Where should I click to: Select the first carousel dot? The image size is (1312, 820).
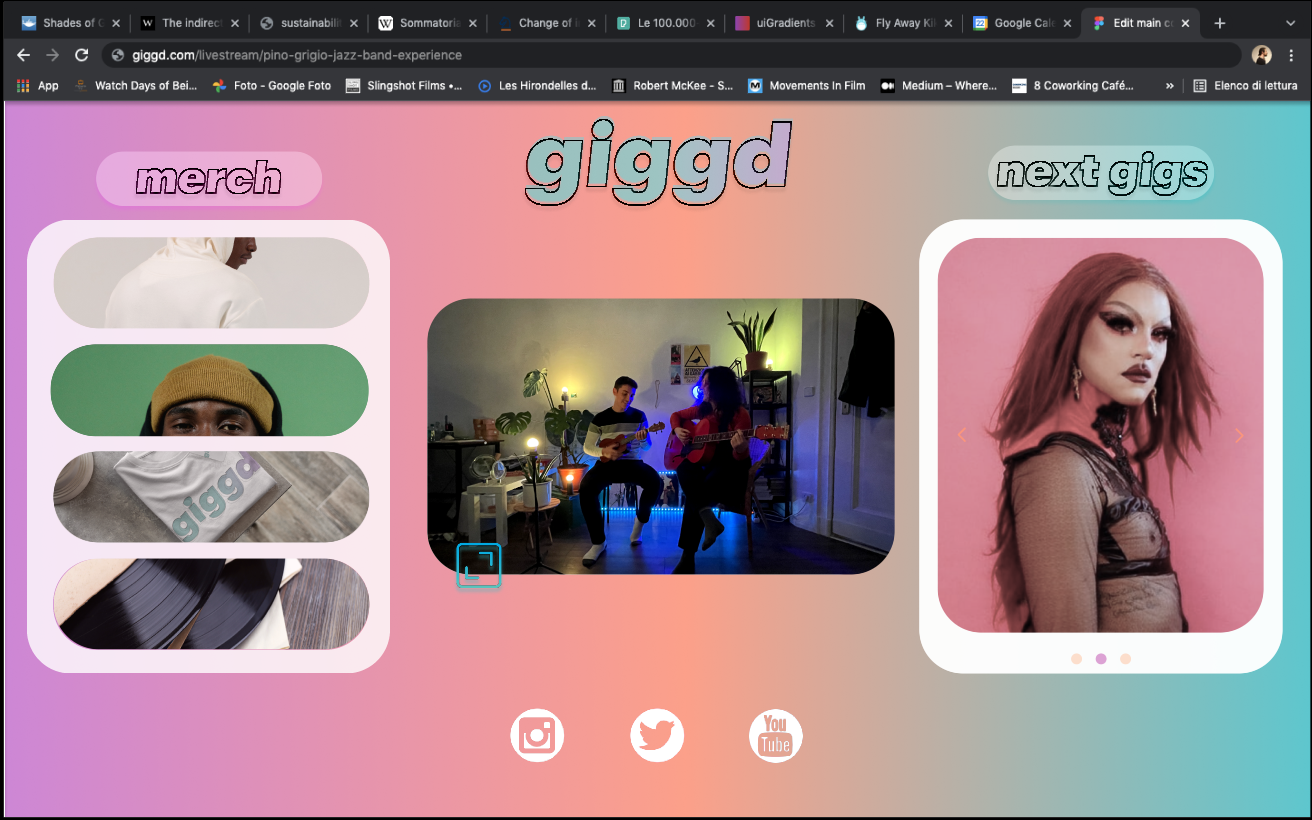click(x=1077, y=658)
